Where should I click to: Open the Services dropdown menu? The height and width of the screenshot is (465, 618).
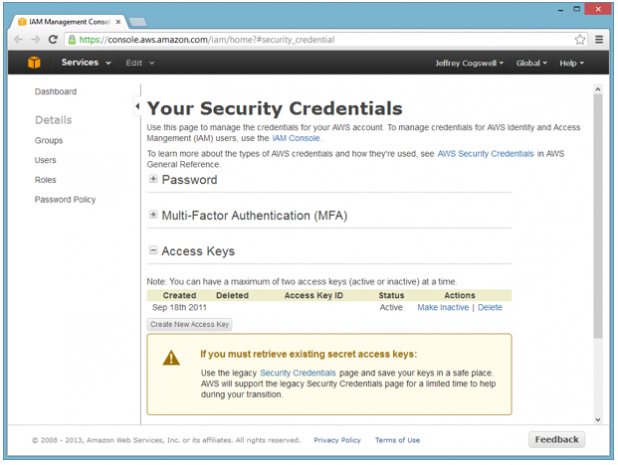tap(86, 63)
